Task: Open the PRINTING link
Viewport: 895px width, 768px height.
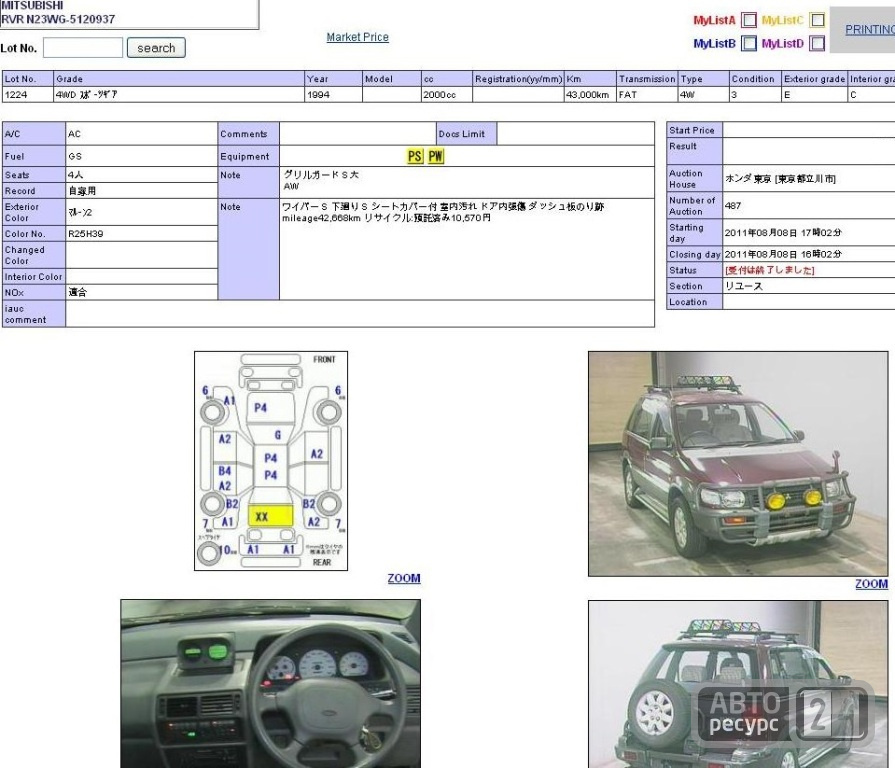Action: pos(869,30)
